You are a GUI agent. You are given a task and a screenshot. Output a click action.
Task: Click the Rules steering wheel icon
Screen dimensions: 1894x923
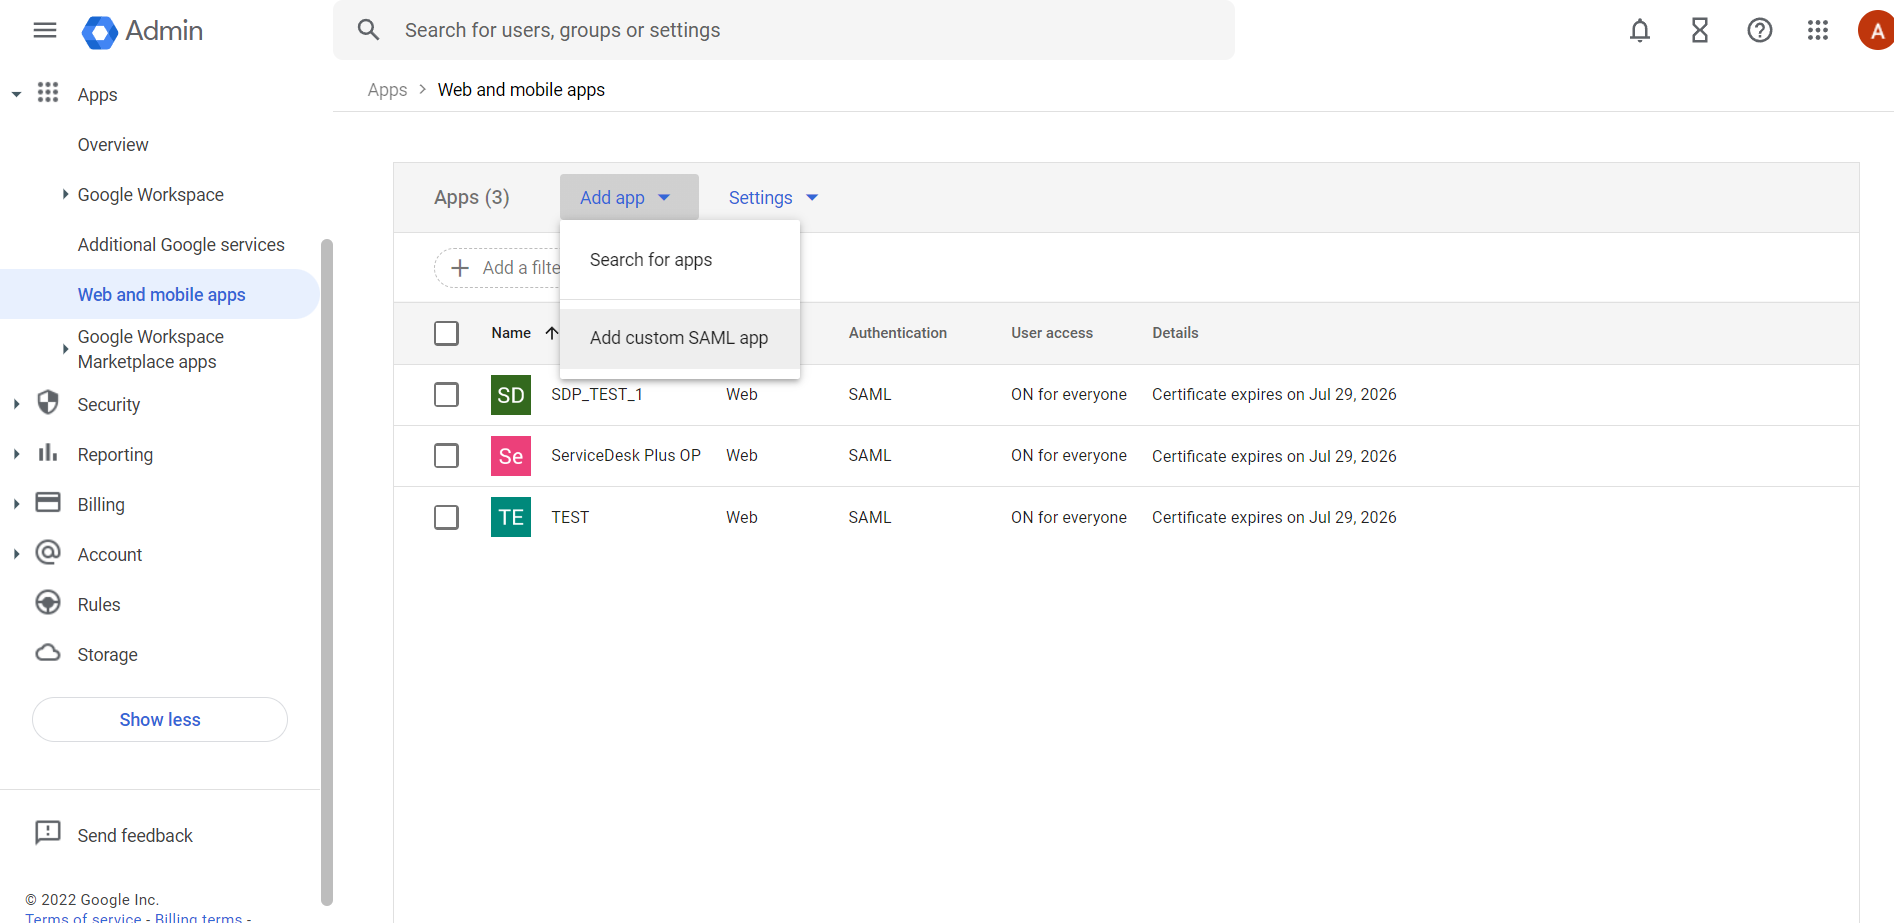[x=48, y=602]
